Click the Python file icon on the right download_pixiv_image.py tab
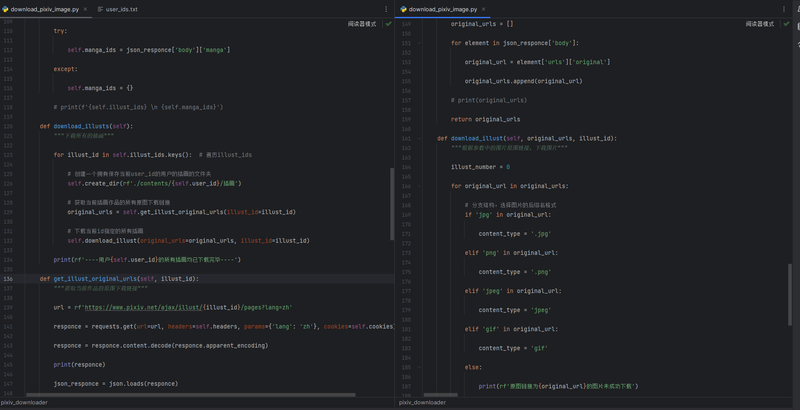 [x=404, y=9]
